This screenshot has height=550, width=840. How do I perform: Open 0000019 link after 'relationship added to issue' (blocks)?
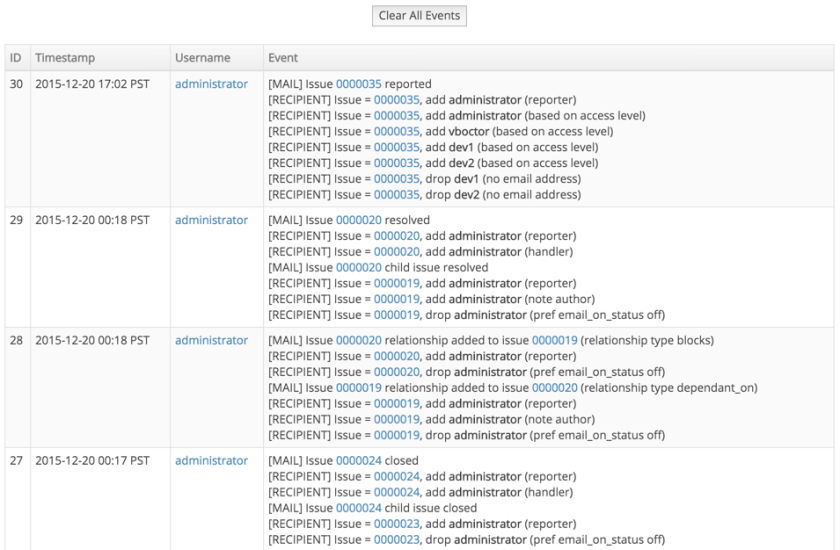(554, 341)
